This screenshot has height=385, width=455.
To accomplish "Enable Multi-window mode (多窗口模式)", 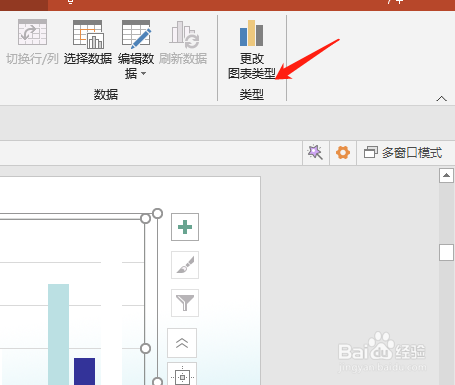I will (x=403, y=153).
